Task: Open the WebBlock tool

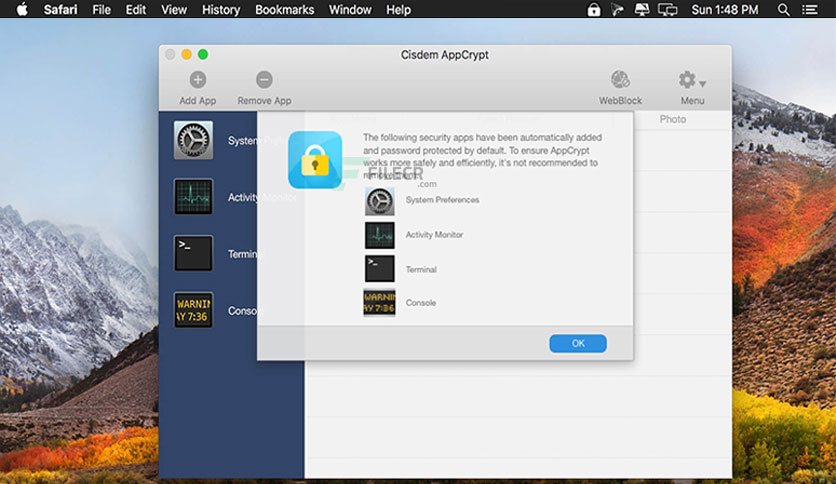Action: coord(620,80)
